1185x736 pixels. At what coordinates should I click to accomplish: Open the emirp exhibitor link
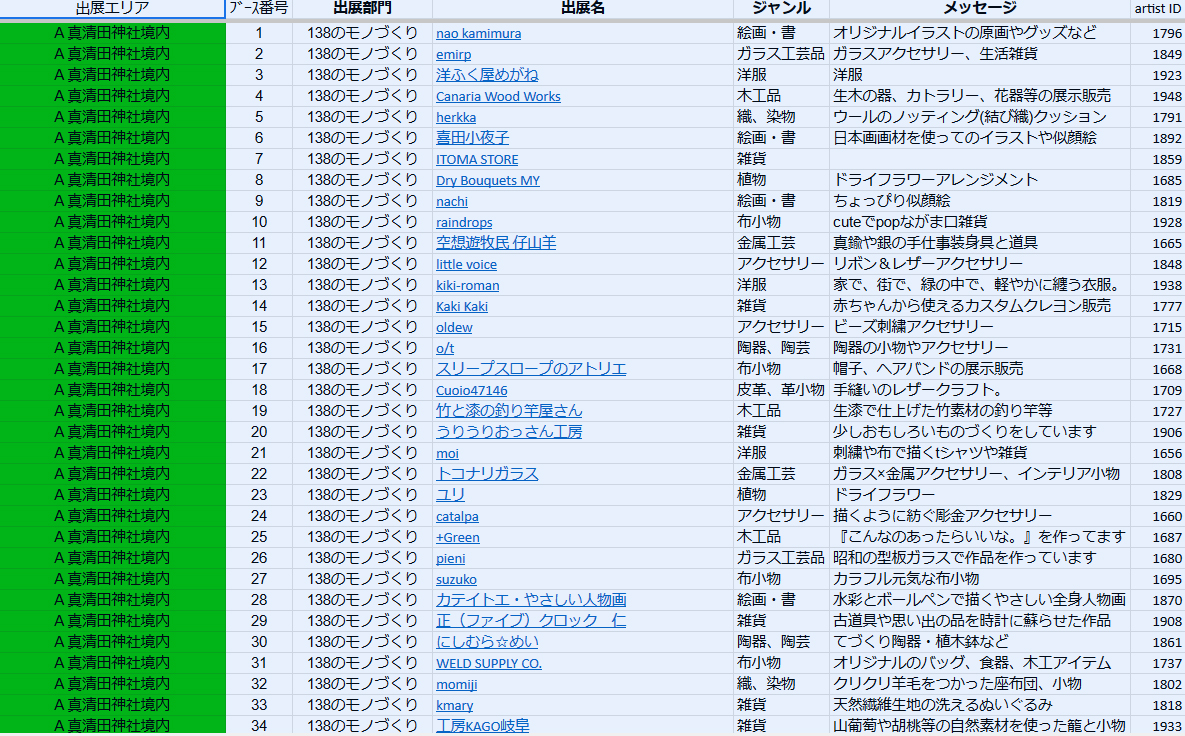coord(453,54)
